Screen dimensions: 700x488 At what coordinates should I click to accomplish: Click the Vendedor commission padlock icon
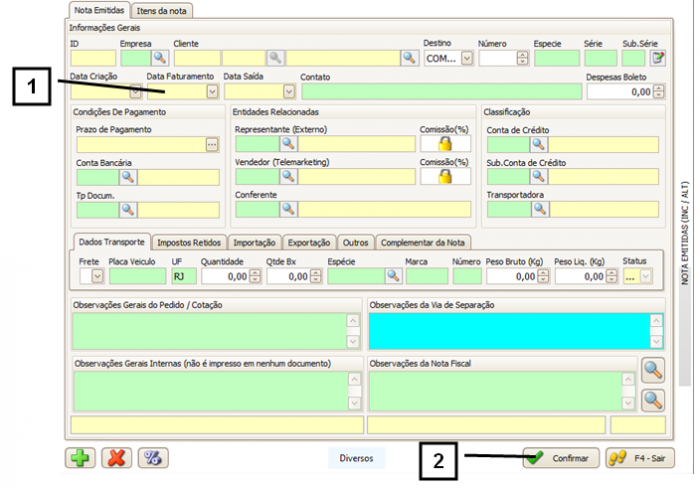coord(445,176)
